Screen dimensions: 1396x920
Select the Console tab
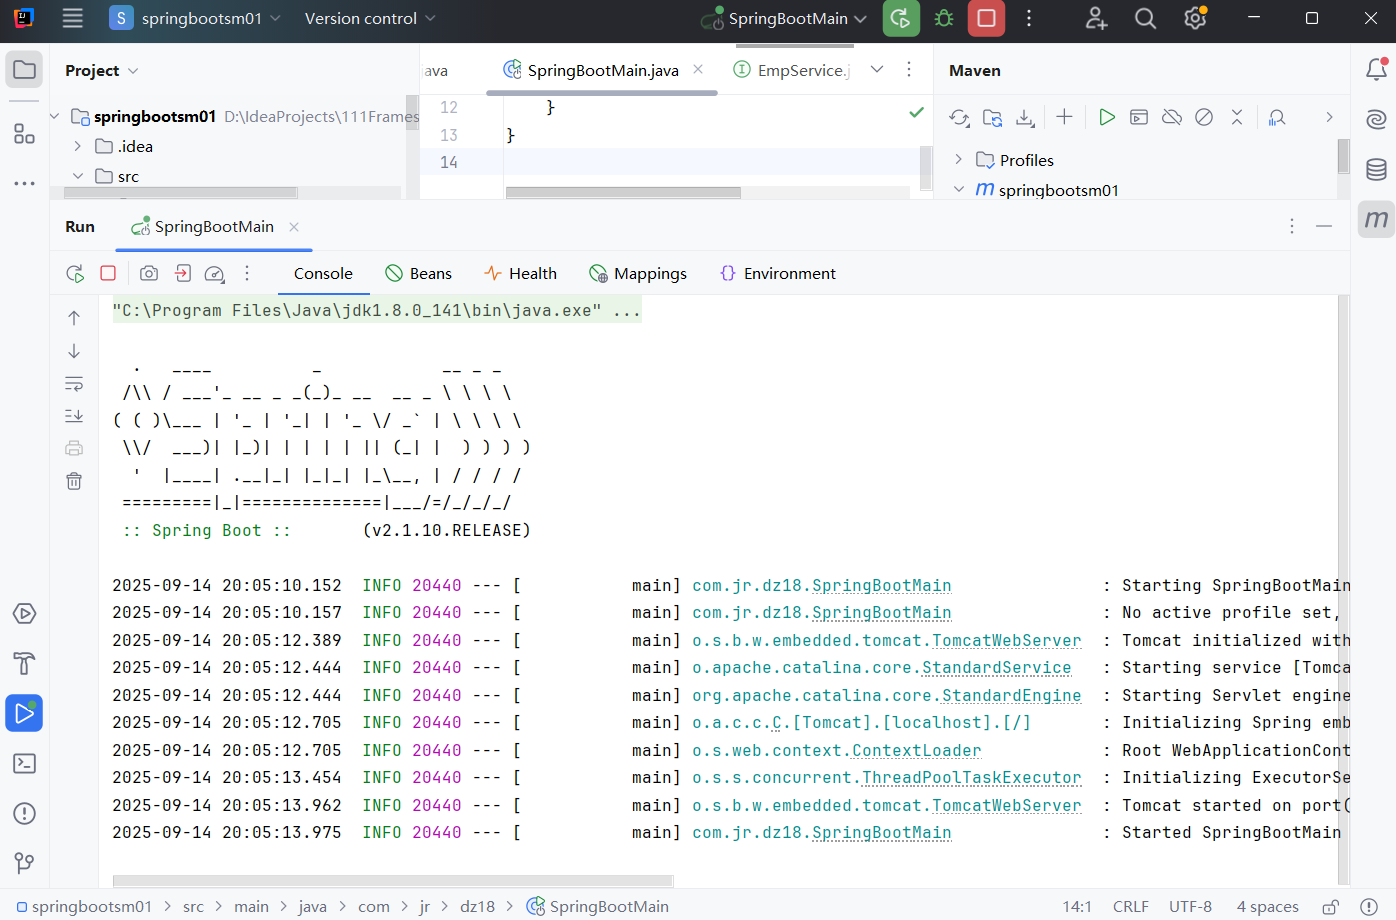[323, 273]
